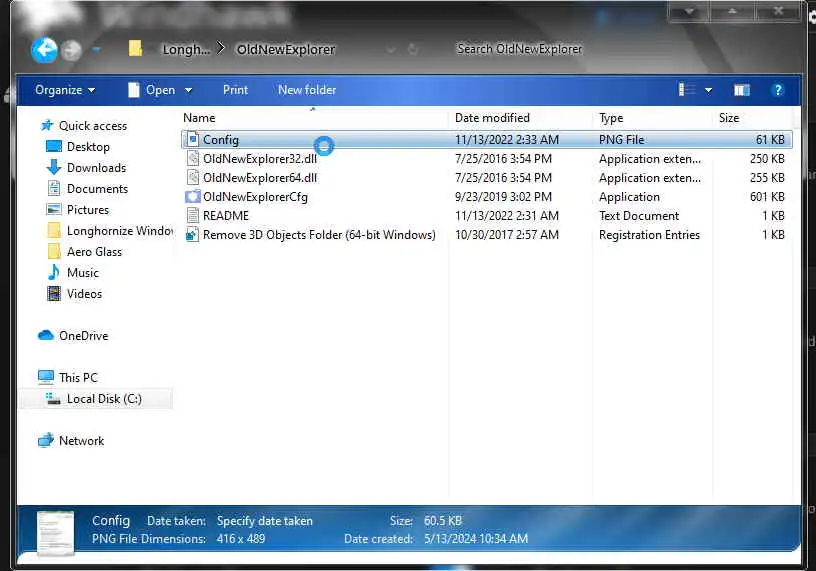Select OneDrive in navigation pane
The width and height of the screenshot is (816, 571).
83,336
